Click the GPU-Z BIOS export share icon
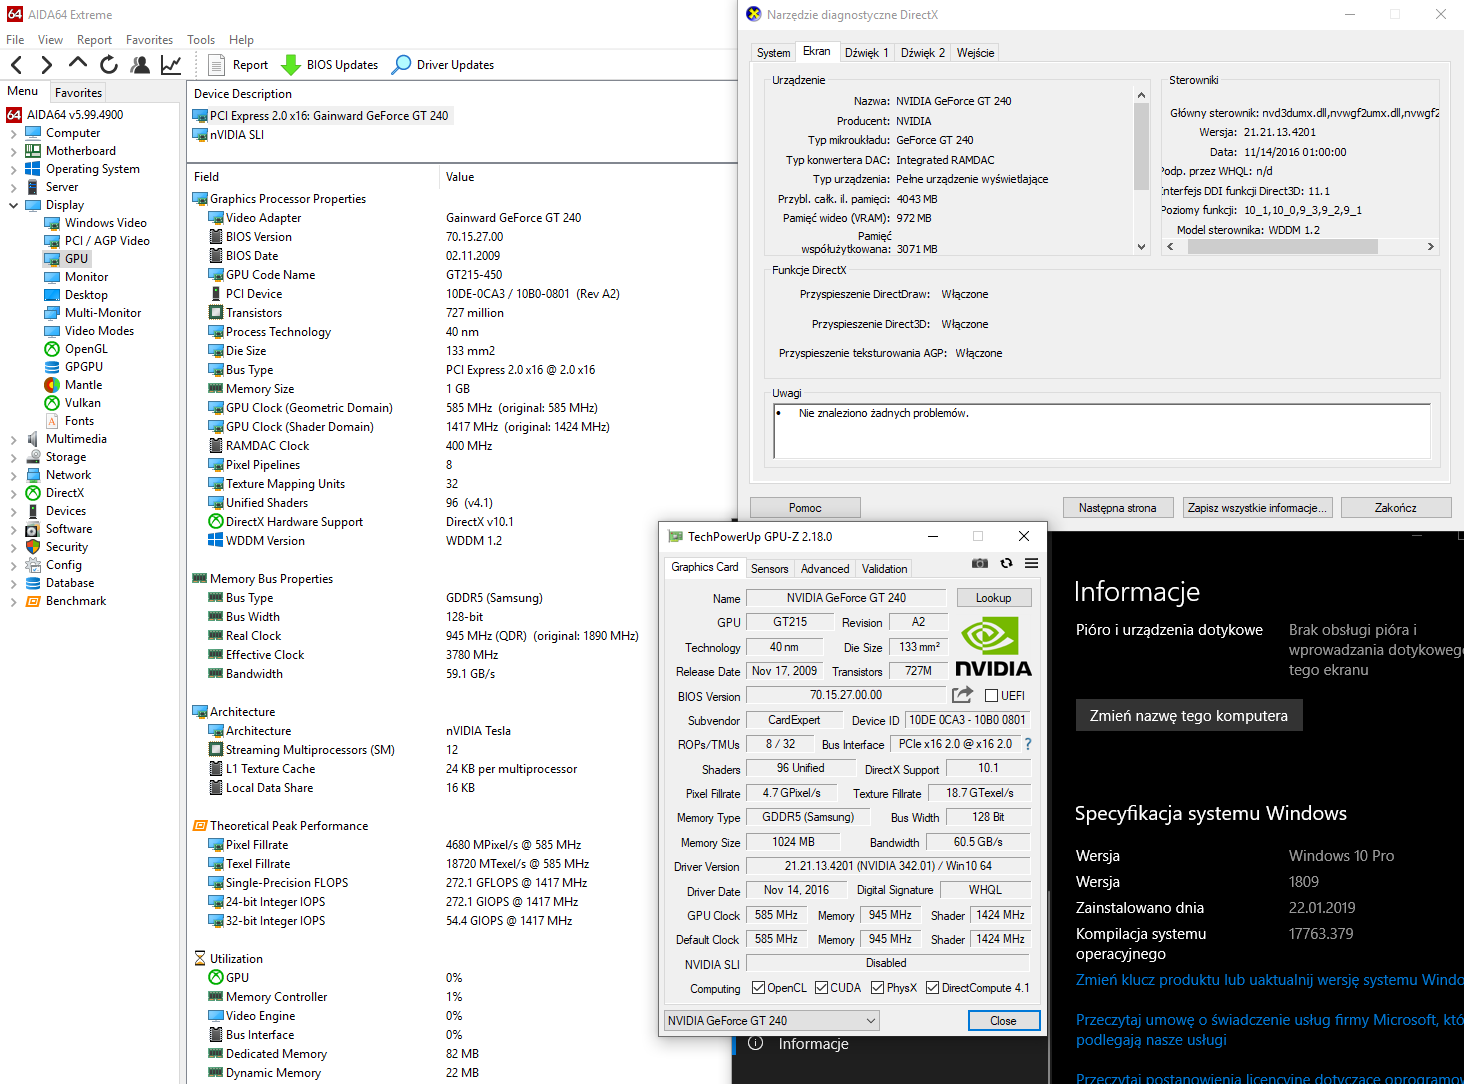 [962, 695]
